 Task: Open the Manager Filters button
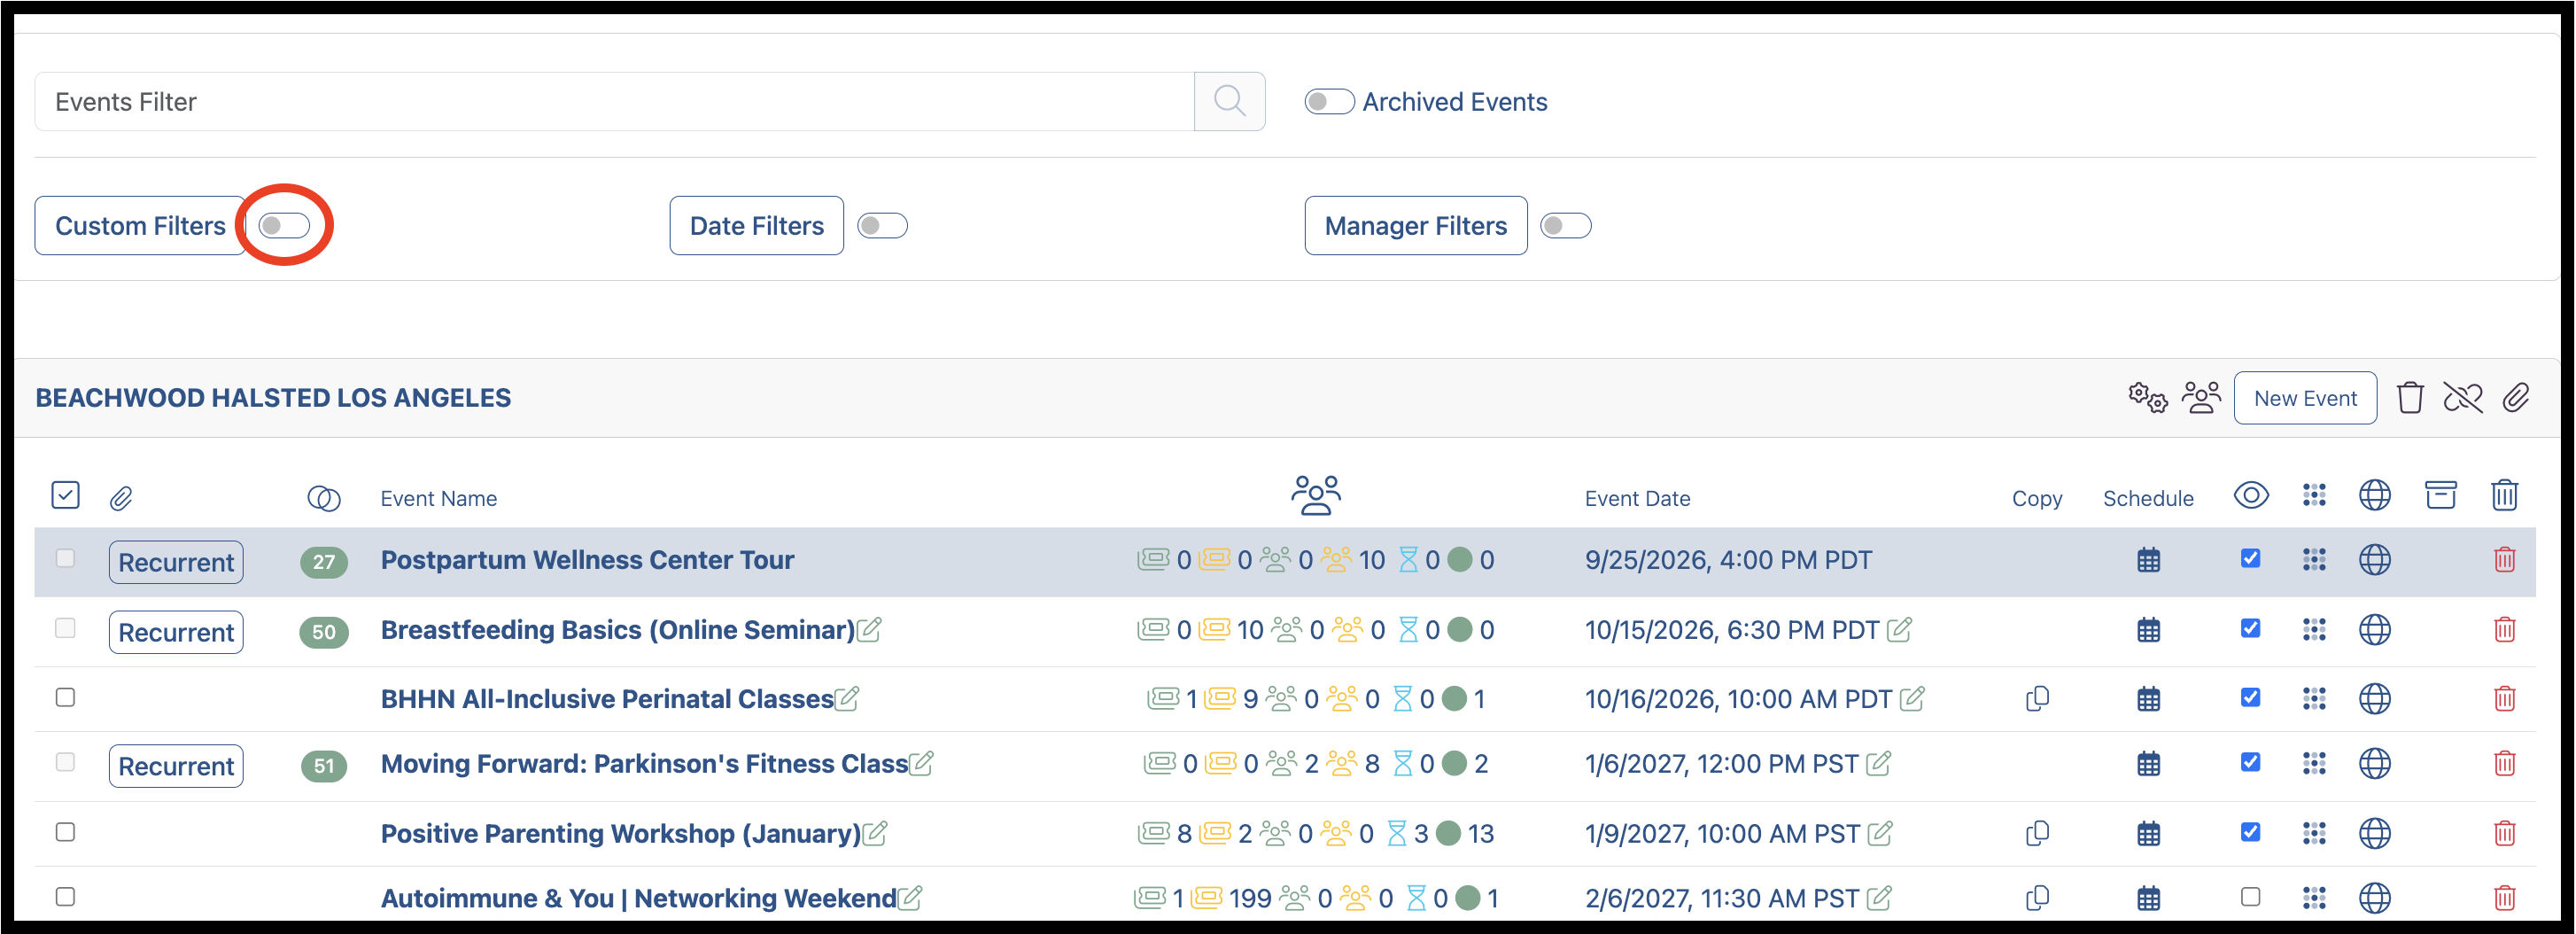pos(1415,226)
